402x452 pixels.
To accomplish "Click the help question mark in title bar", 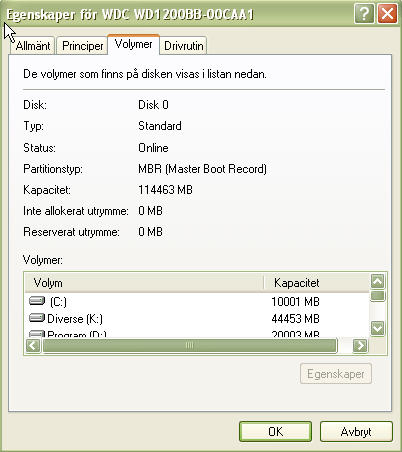I will [364, 14].
